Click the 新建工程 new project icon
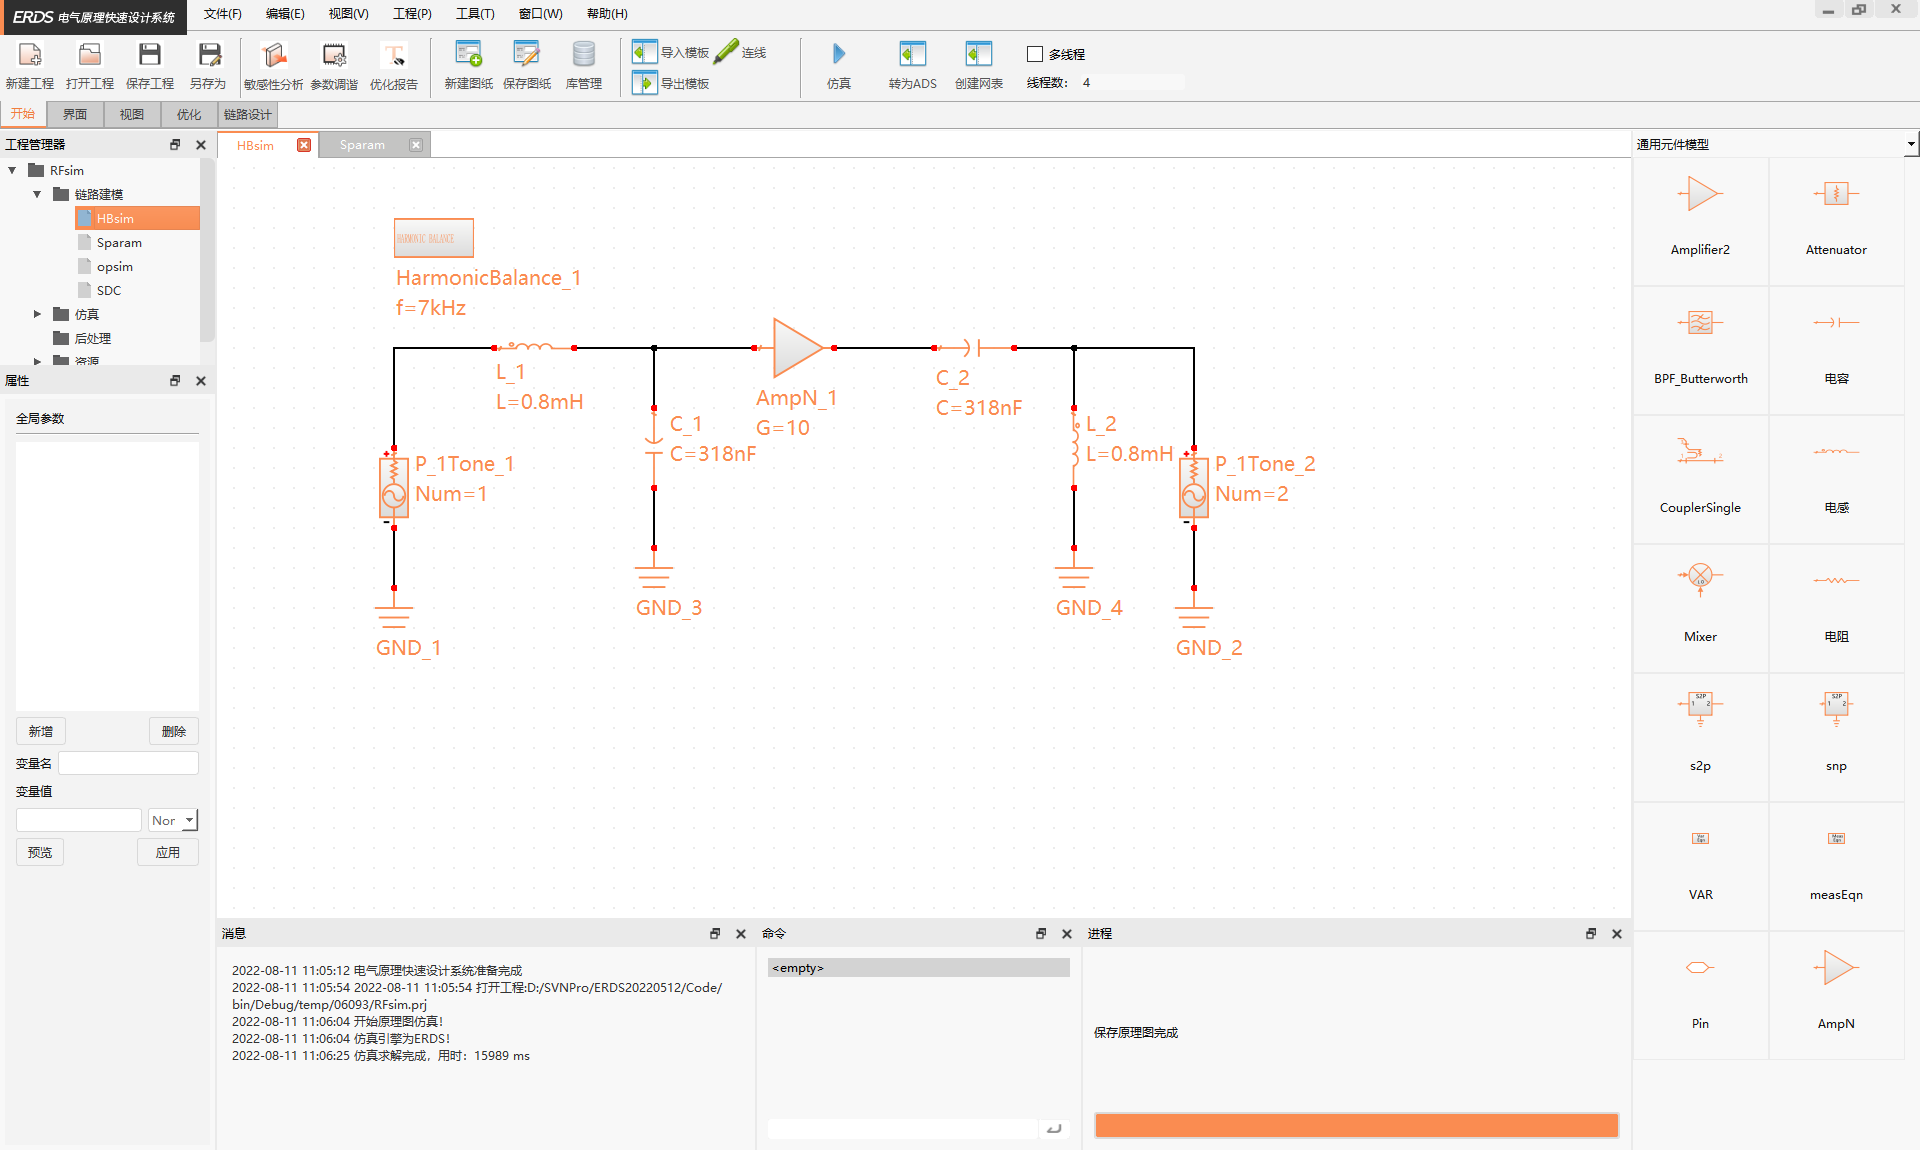 pyautogui.click(x=30, y=55)
